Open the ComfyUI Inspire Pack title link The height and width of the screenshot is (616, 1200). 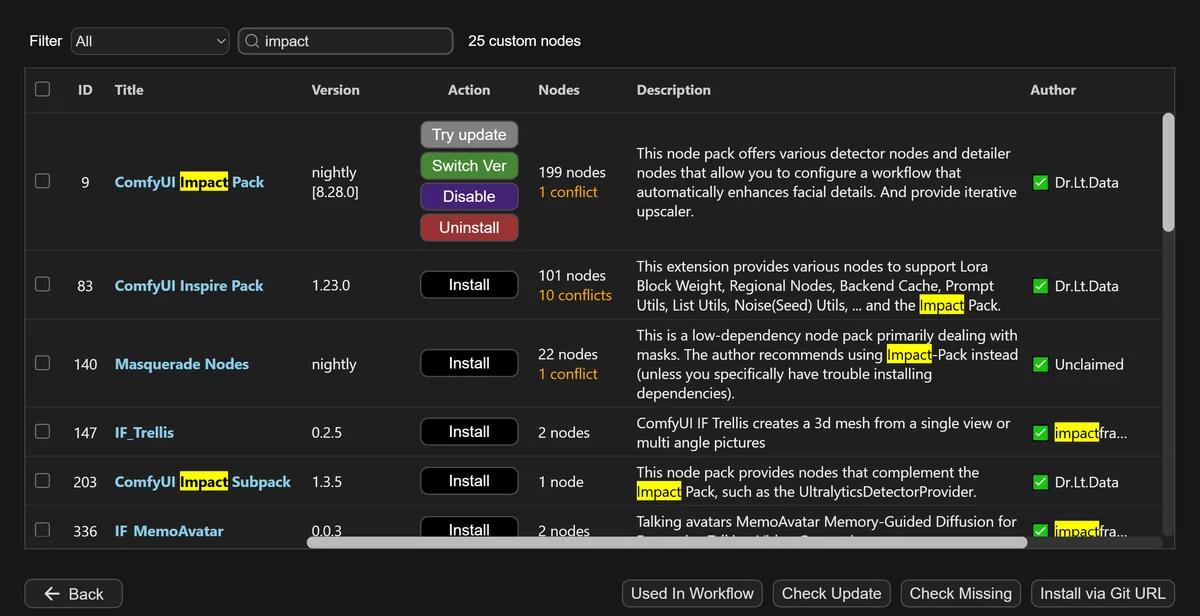click(189, 285)
